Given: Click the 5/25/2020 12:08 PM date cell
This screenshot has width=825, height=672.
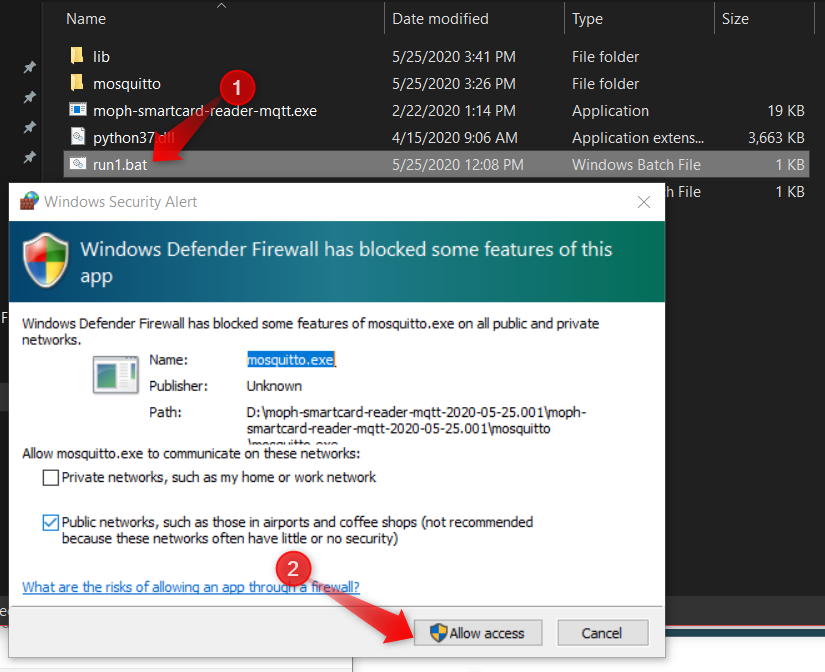Looking at the screenshot, I should pyautogui.click(x=458, y=165).
